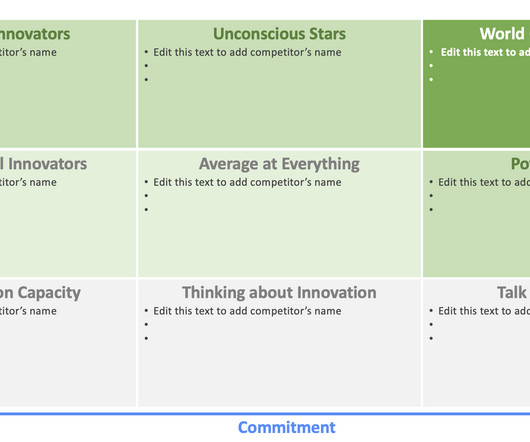
Task: Click second empty bullet in Talk cell
Action: pyautogui.click(x=431, y=324)
